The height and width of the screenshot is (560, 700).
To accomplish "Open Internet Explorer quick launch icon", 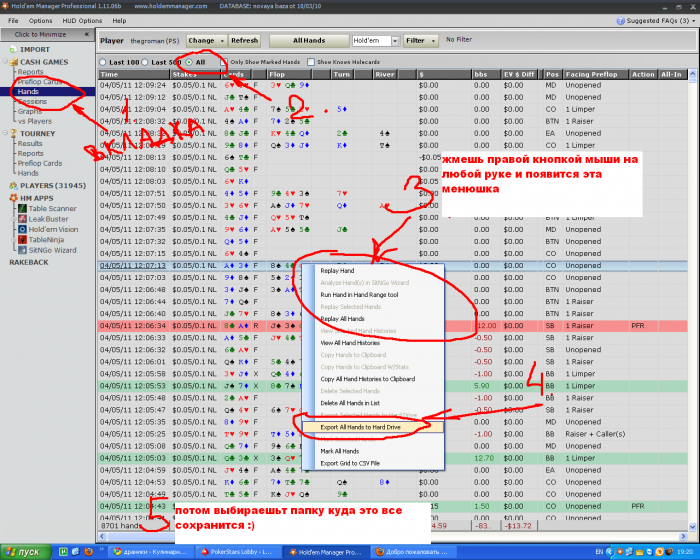I will click(75, 552).
